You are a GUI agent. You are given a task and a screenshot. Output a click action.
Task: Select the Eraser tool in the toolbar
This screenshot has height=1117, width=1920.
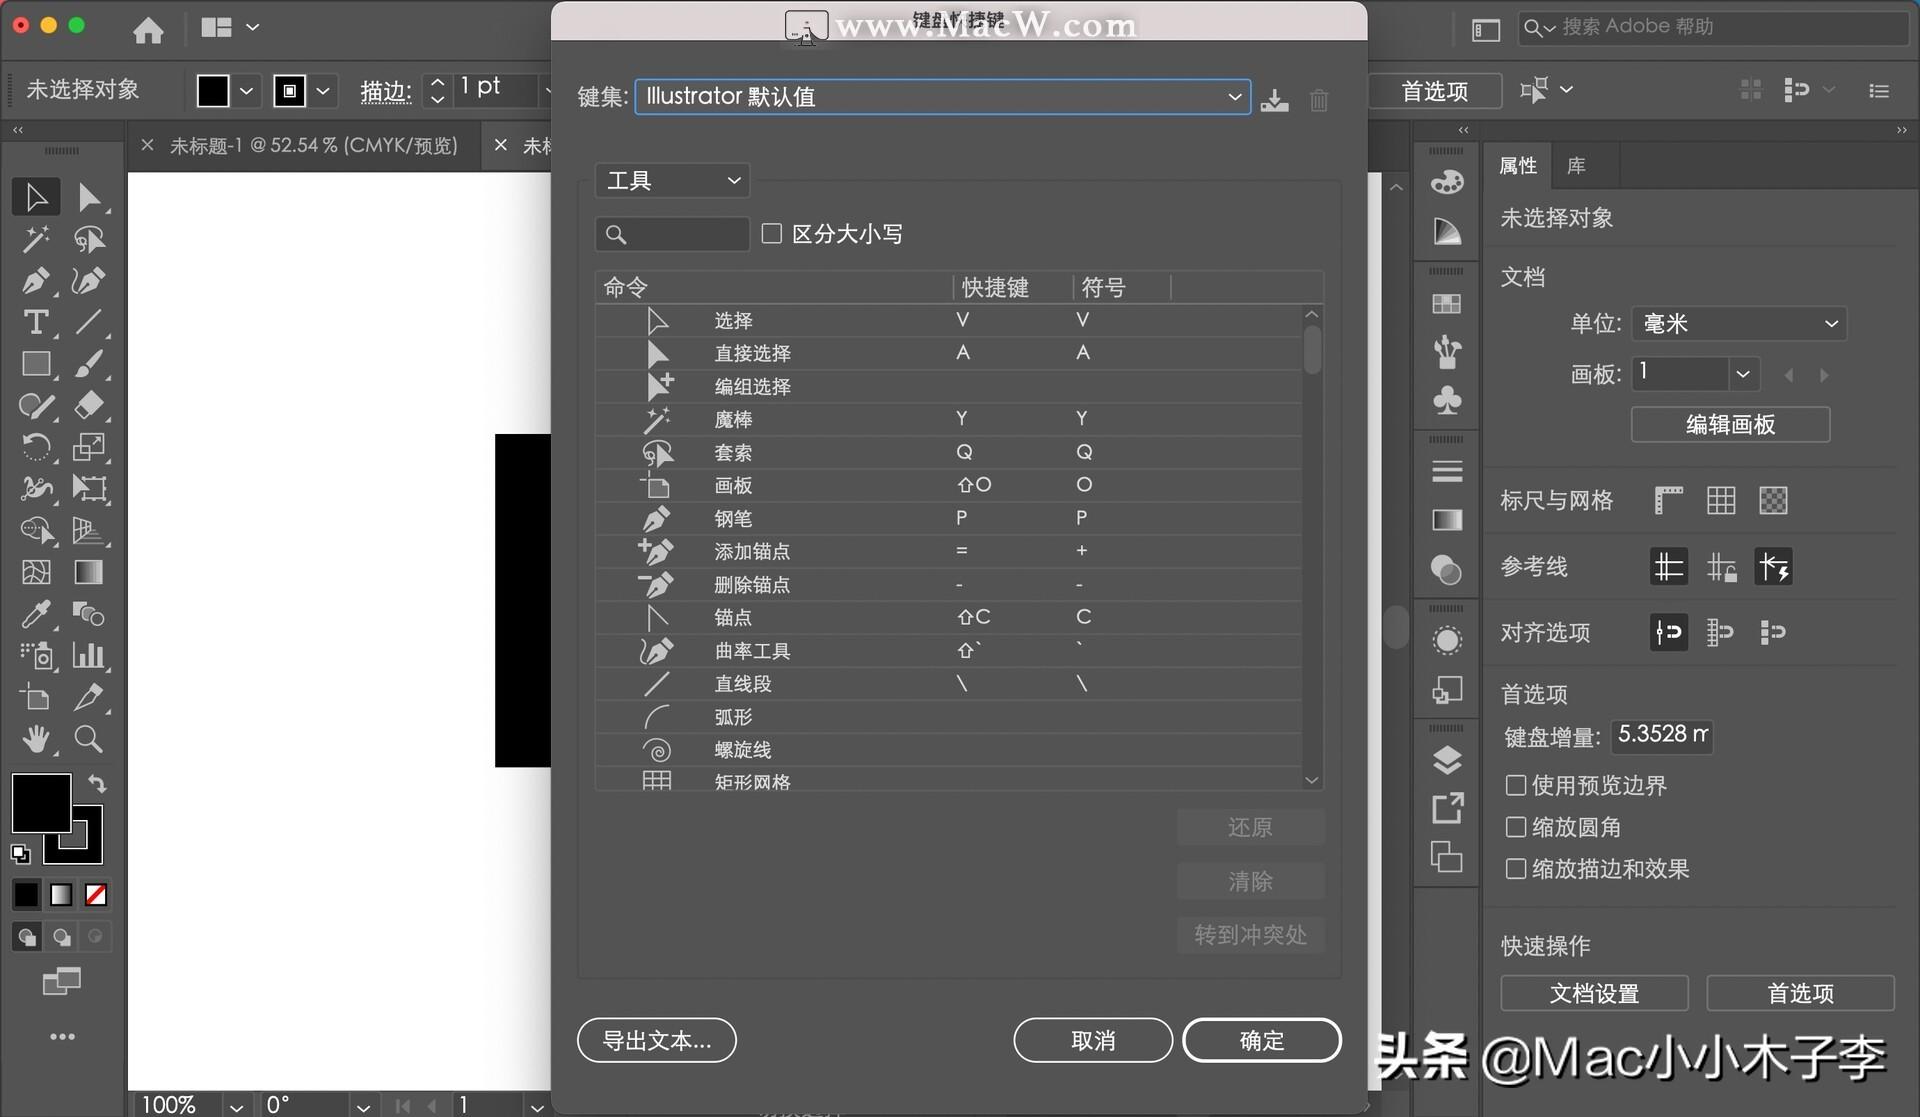click(x=89, y=405)
